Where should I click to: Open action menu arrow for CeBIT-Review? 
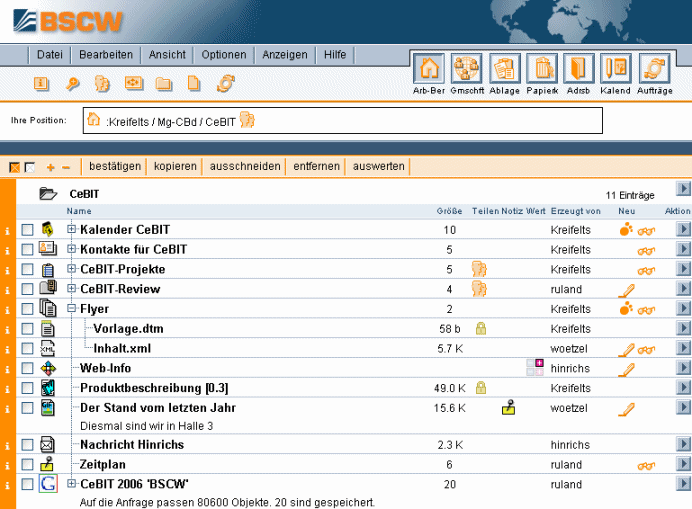point(683,289)
